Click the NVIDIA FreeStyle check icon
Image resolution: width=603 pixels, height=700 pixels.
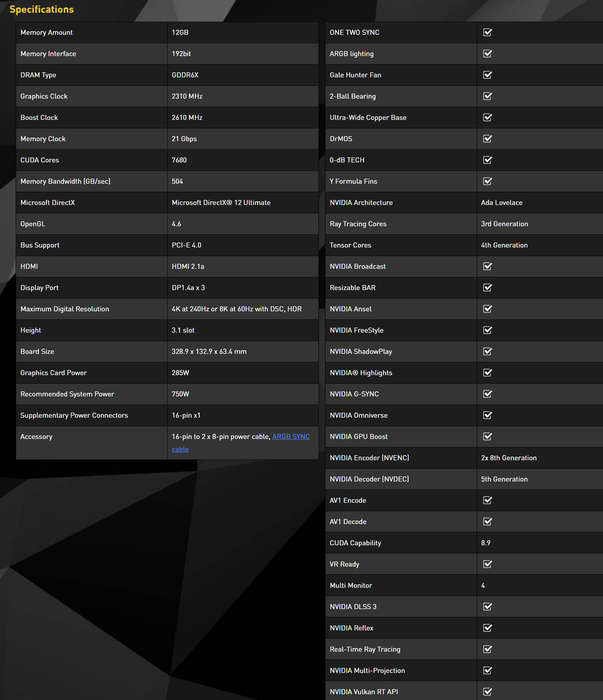(487, 330)
